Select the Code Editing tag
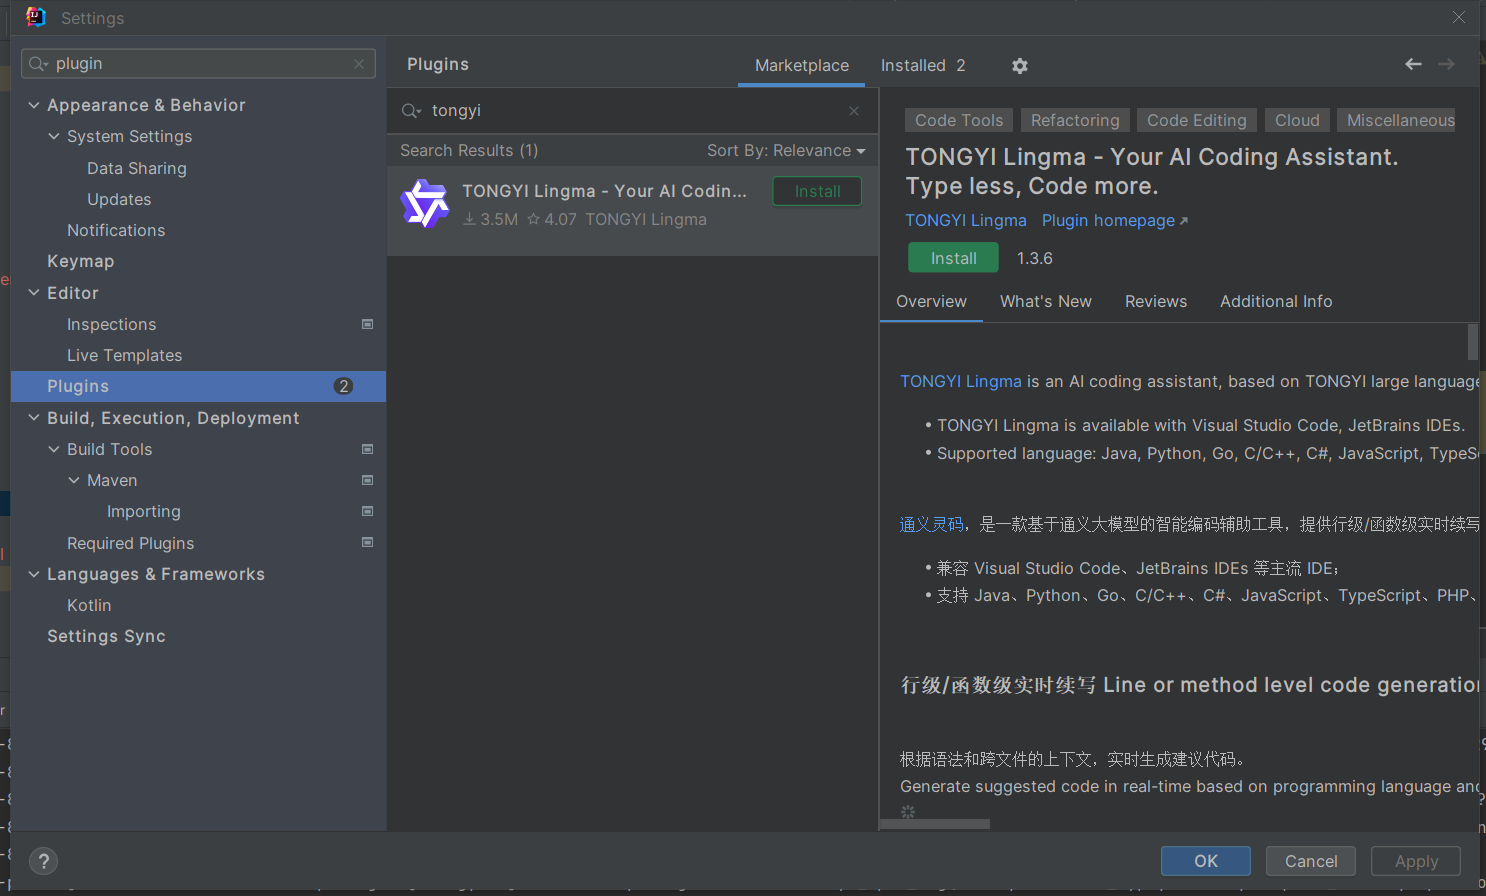1486x896 pixels. (x=1197, y=120)
